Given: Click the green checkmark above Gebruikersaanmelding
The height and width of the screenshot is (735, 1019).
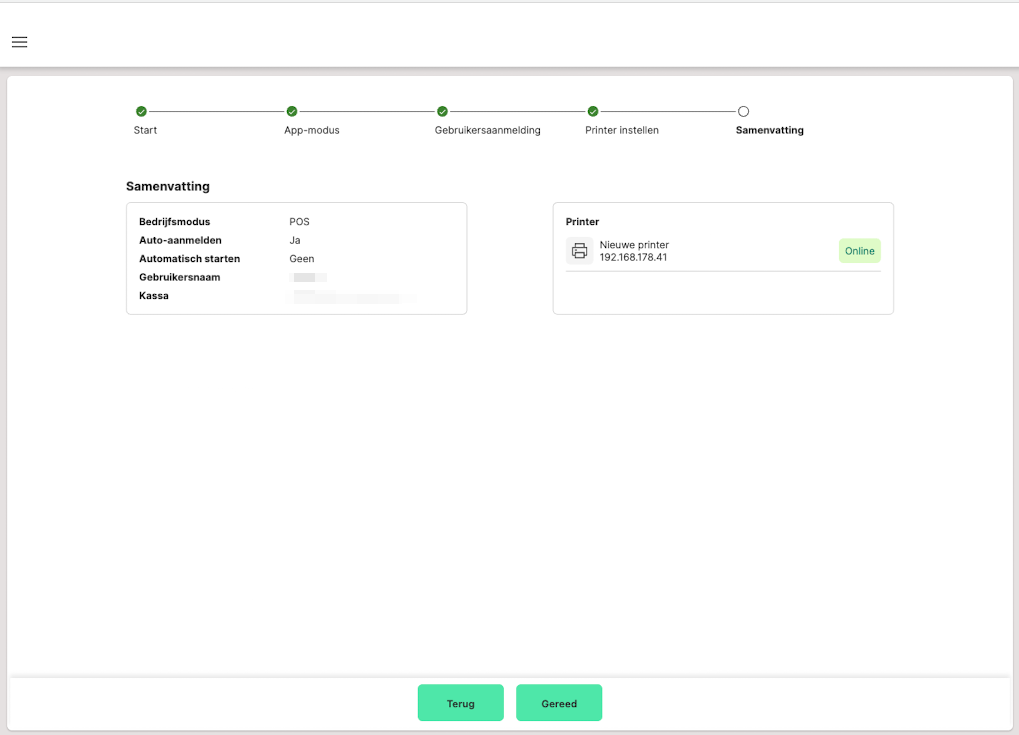Looking at the screenshot, I should point(442,112).
